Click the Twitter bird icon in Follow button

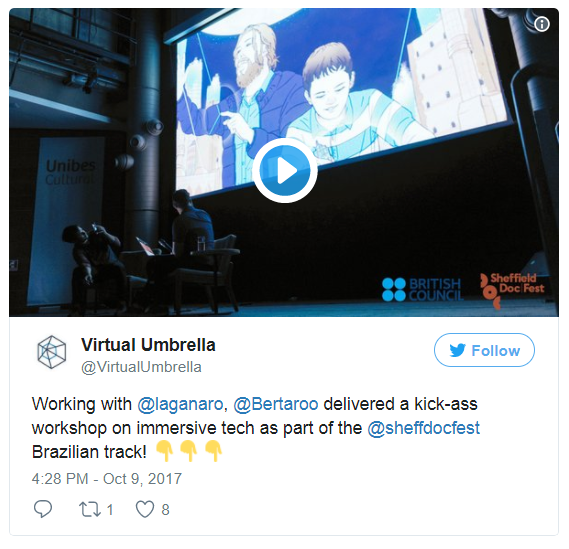(457, 351)
